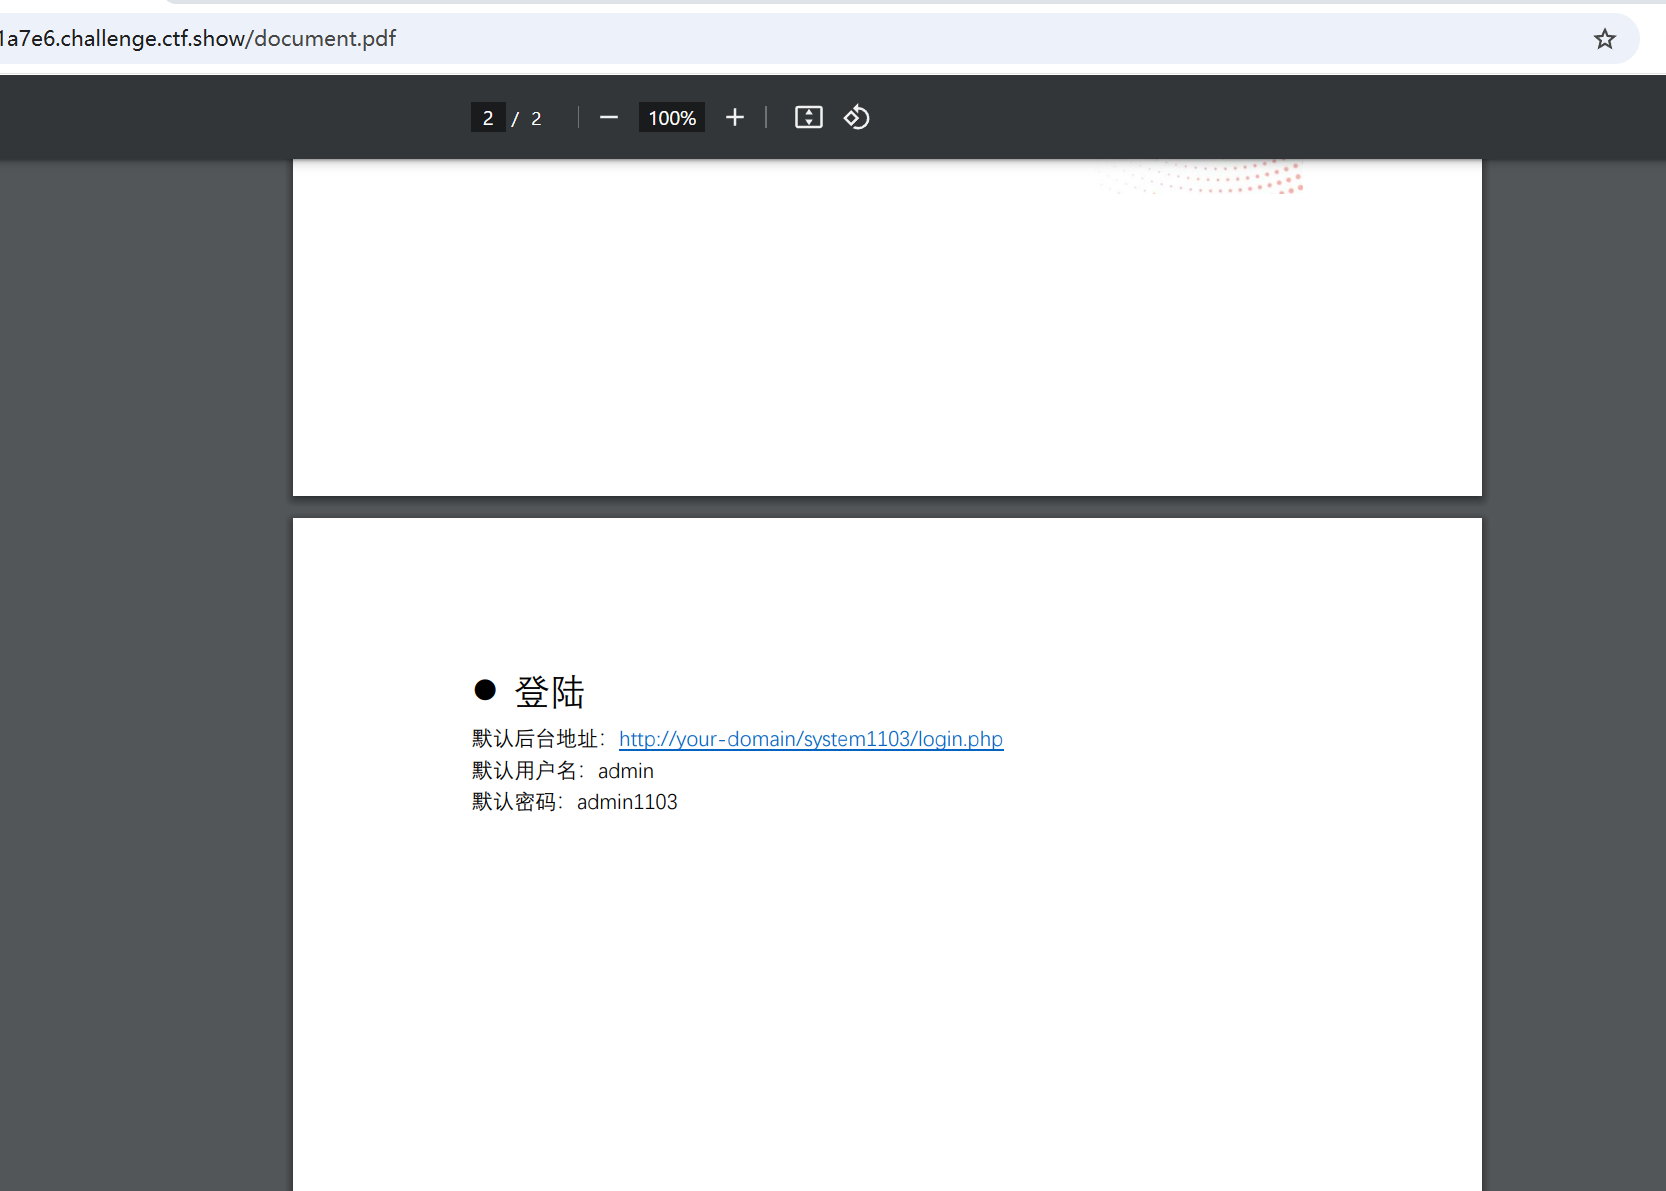1666x1191 pixels.
Task: Open the system1103/login.php link
Action: click(810, 739)
